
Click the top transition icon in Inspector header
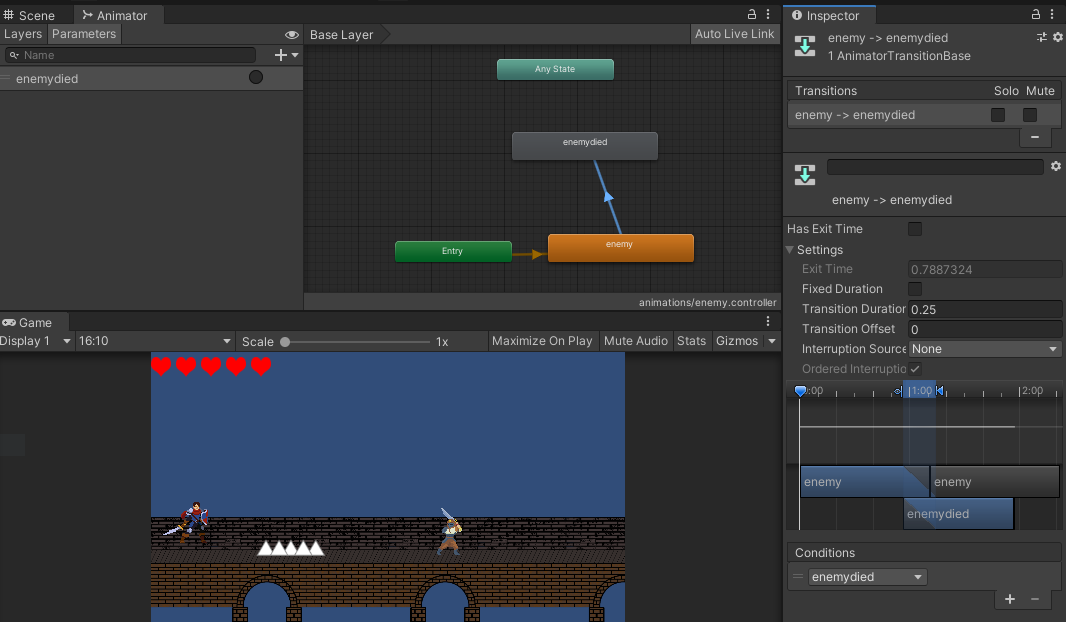(805, 46)
